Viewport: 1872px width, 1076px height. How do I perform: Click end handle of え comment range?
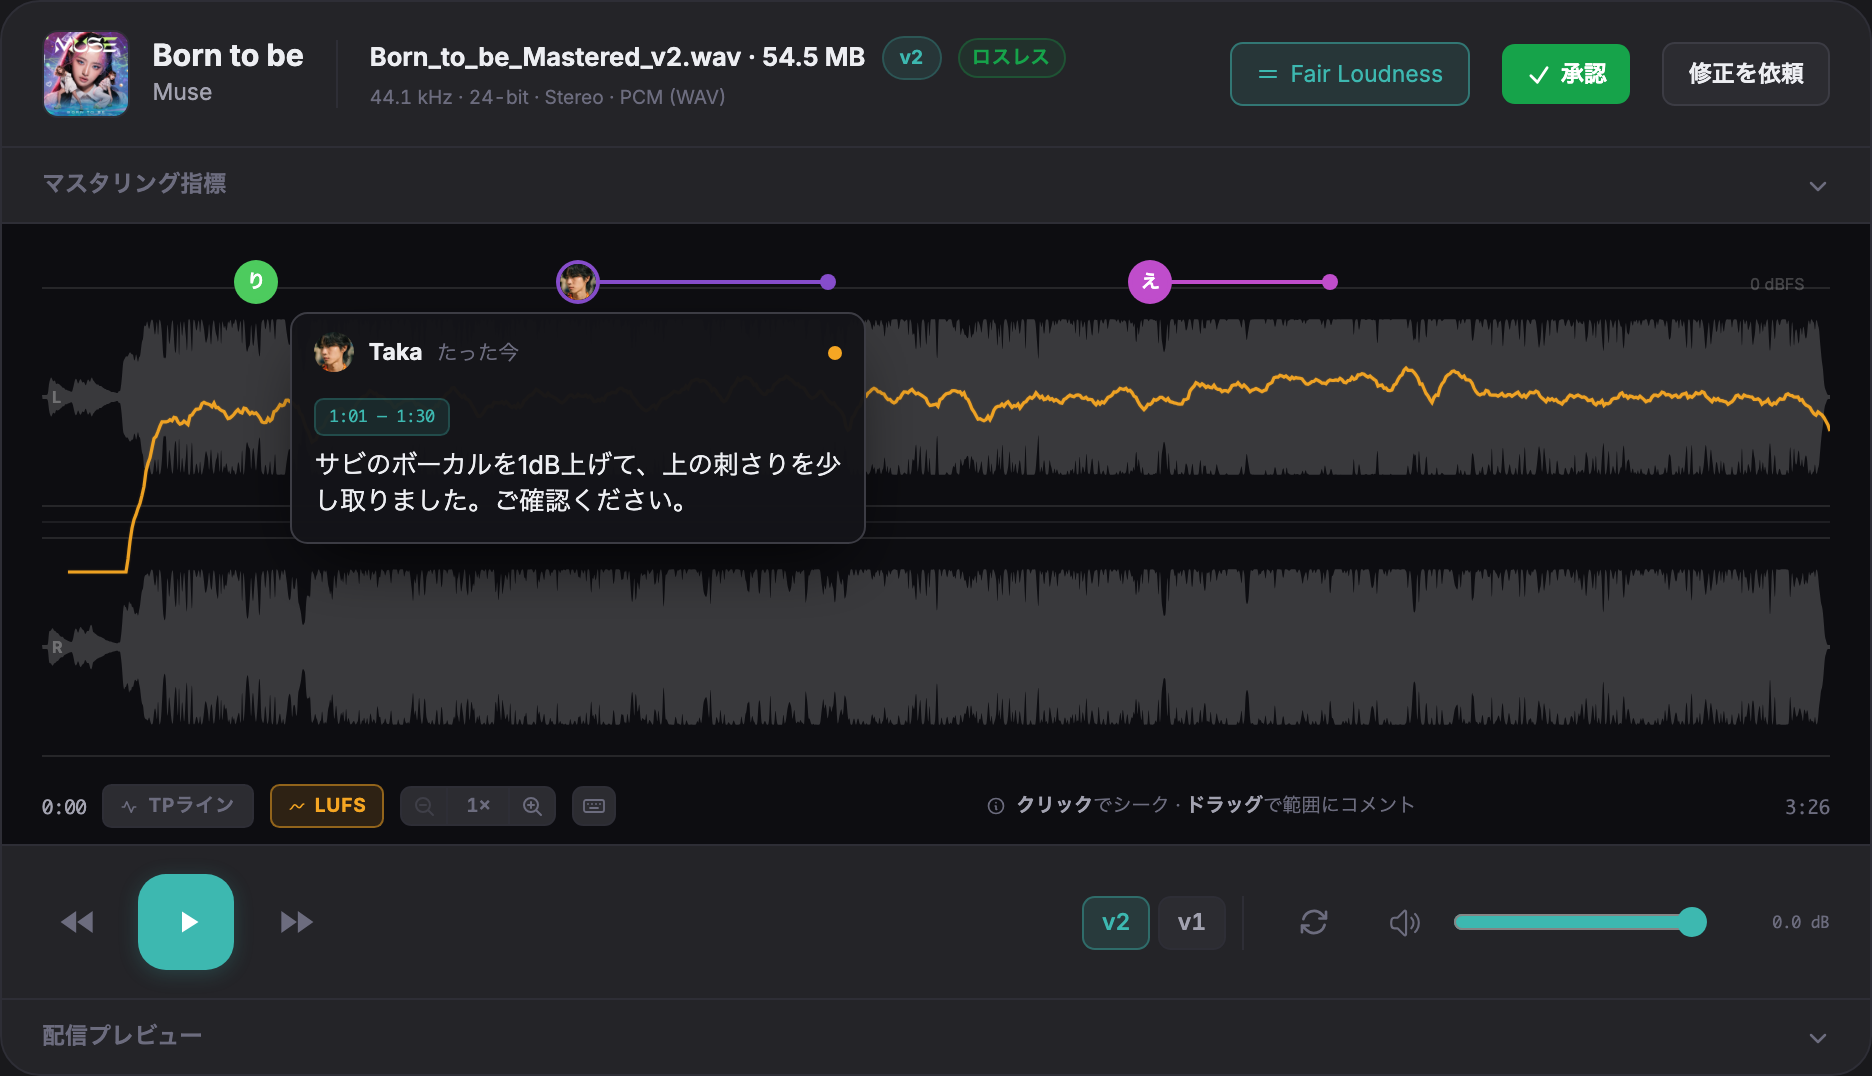1330,282
